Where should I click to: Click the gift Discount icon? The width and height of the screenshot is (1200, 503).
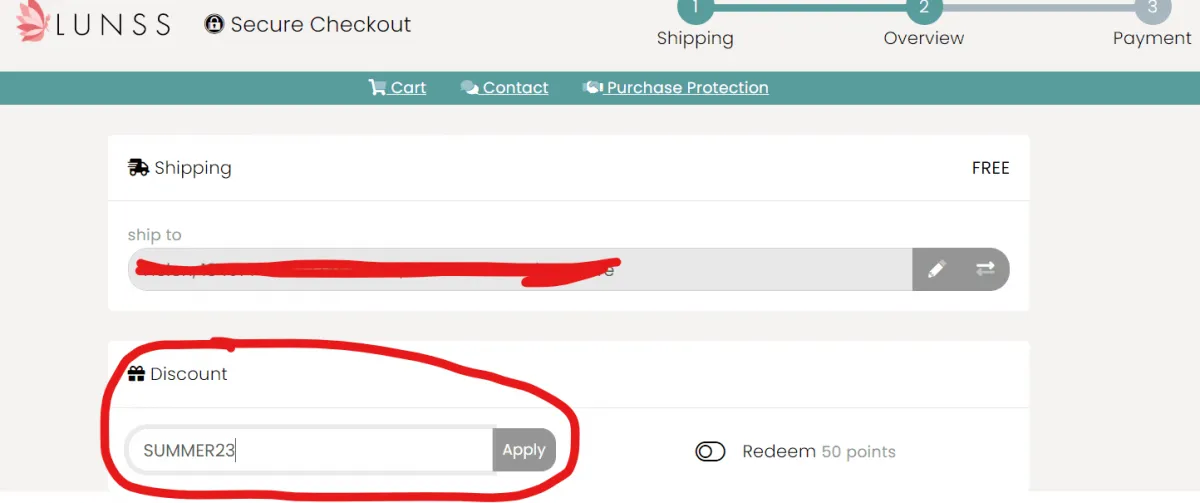[x=137, y=374]
